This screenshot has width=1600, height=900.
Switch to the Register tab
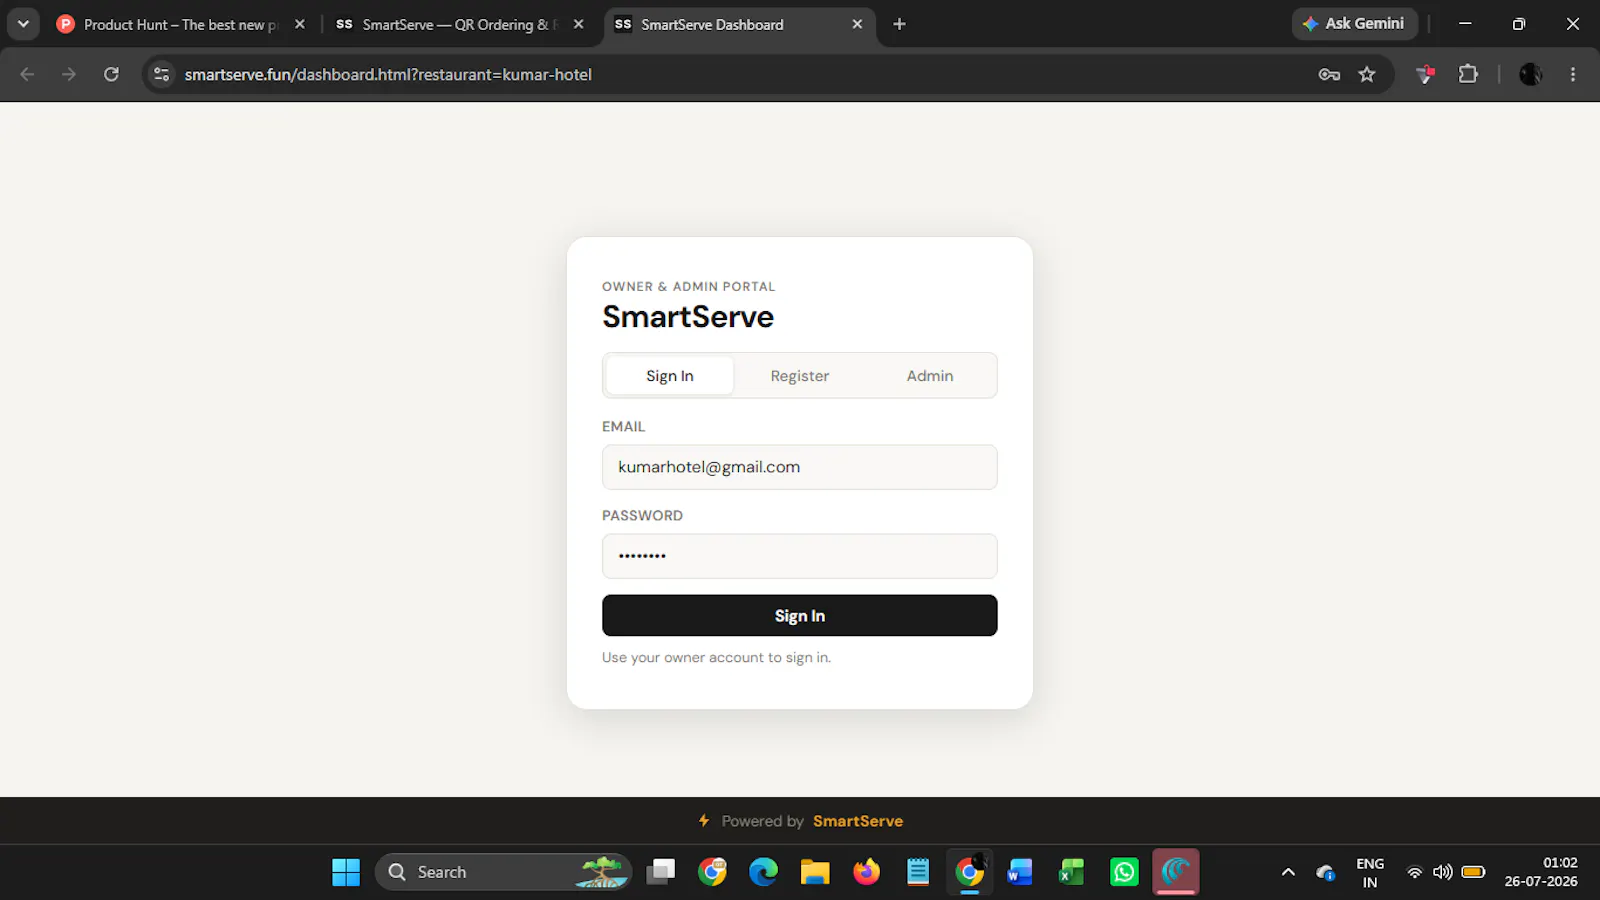click(x=800, y=376)
